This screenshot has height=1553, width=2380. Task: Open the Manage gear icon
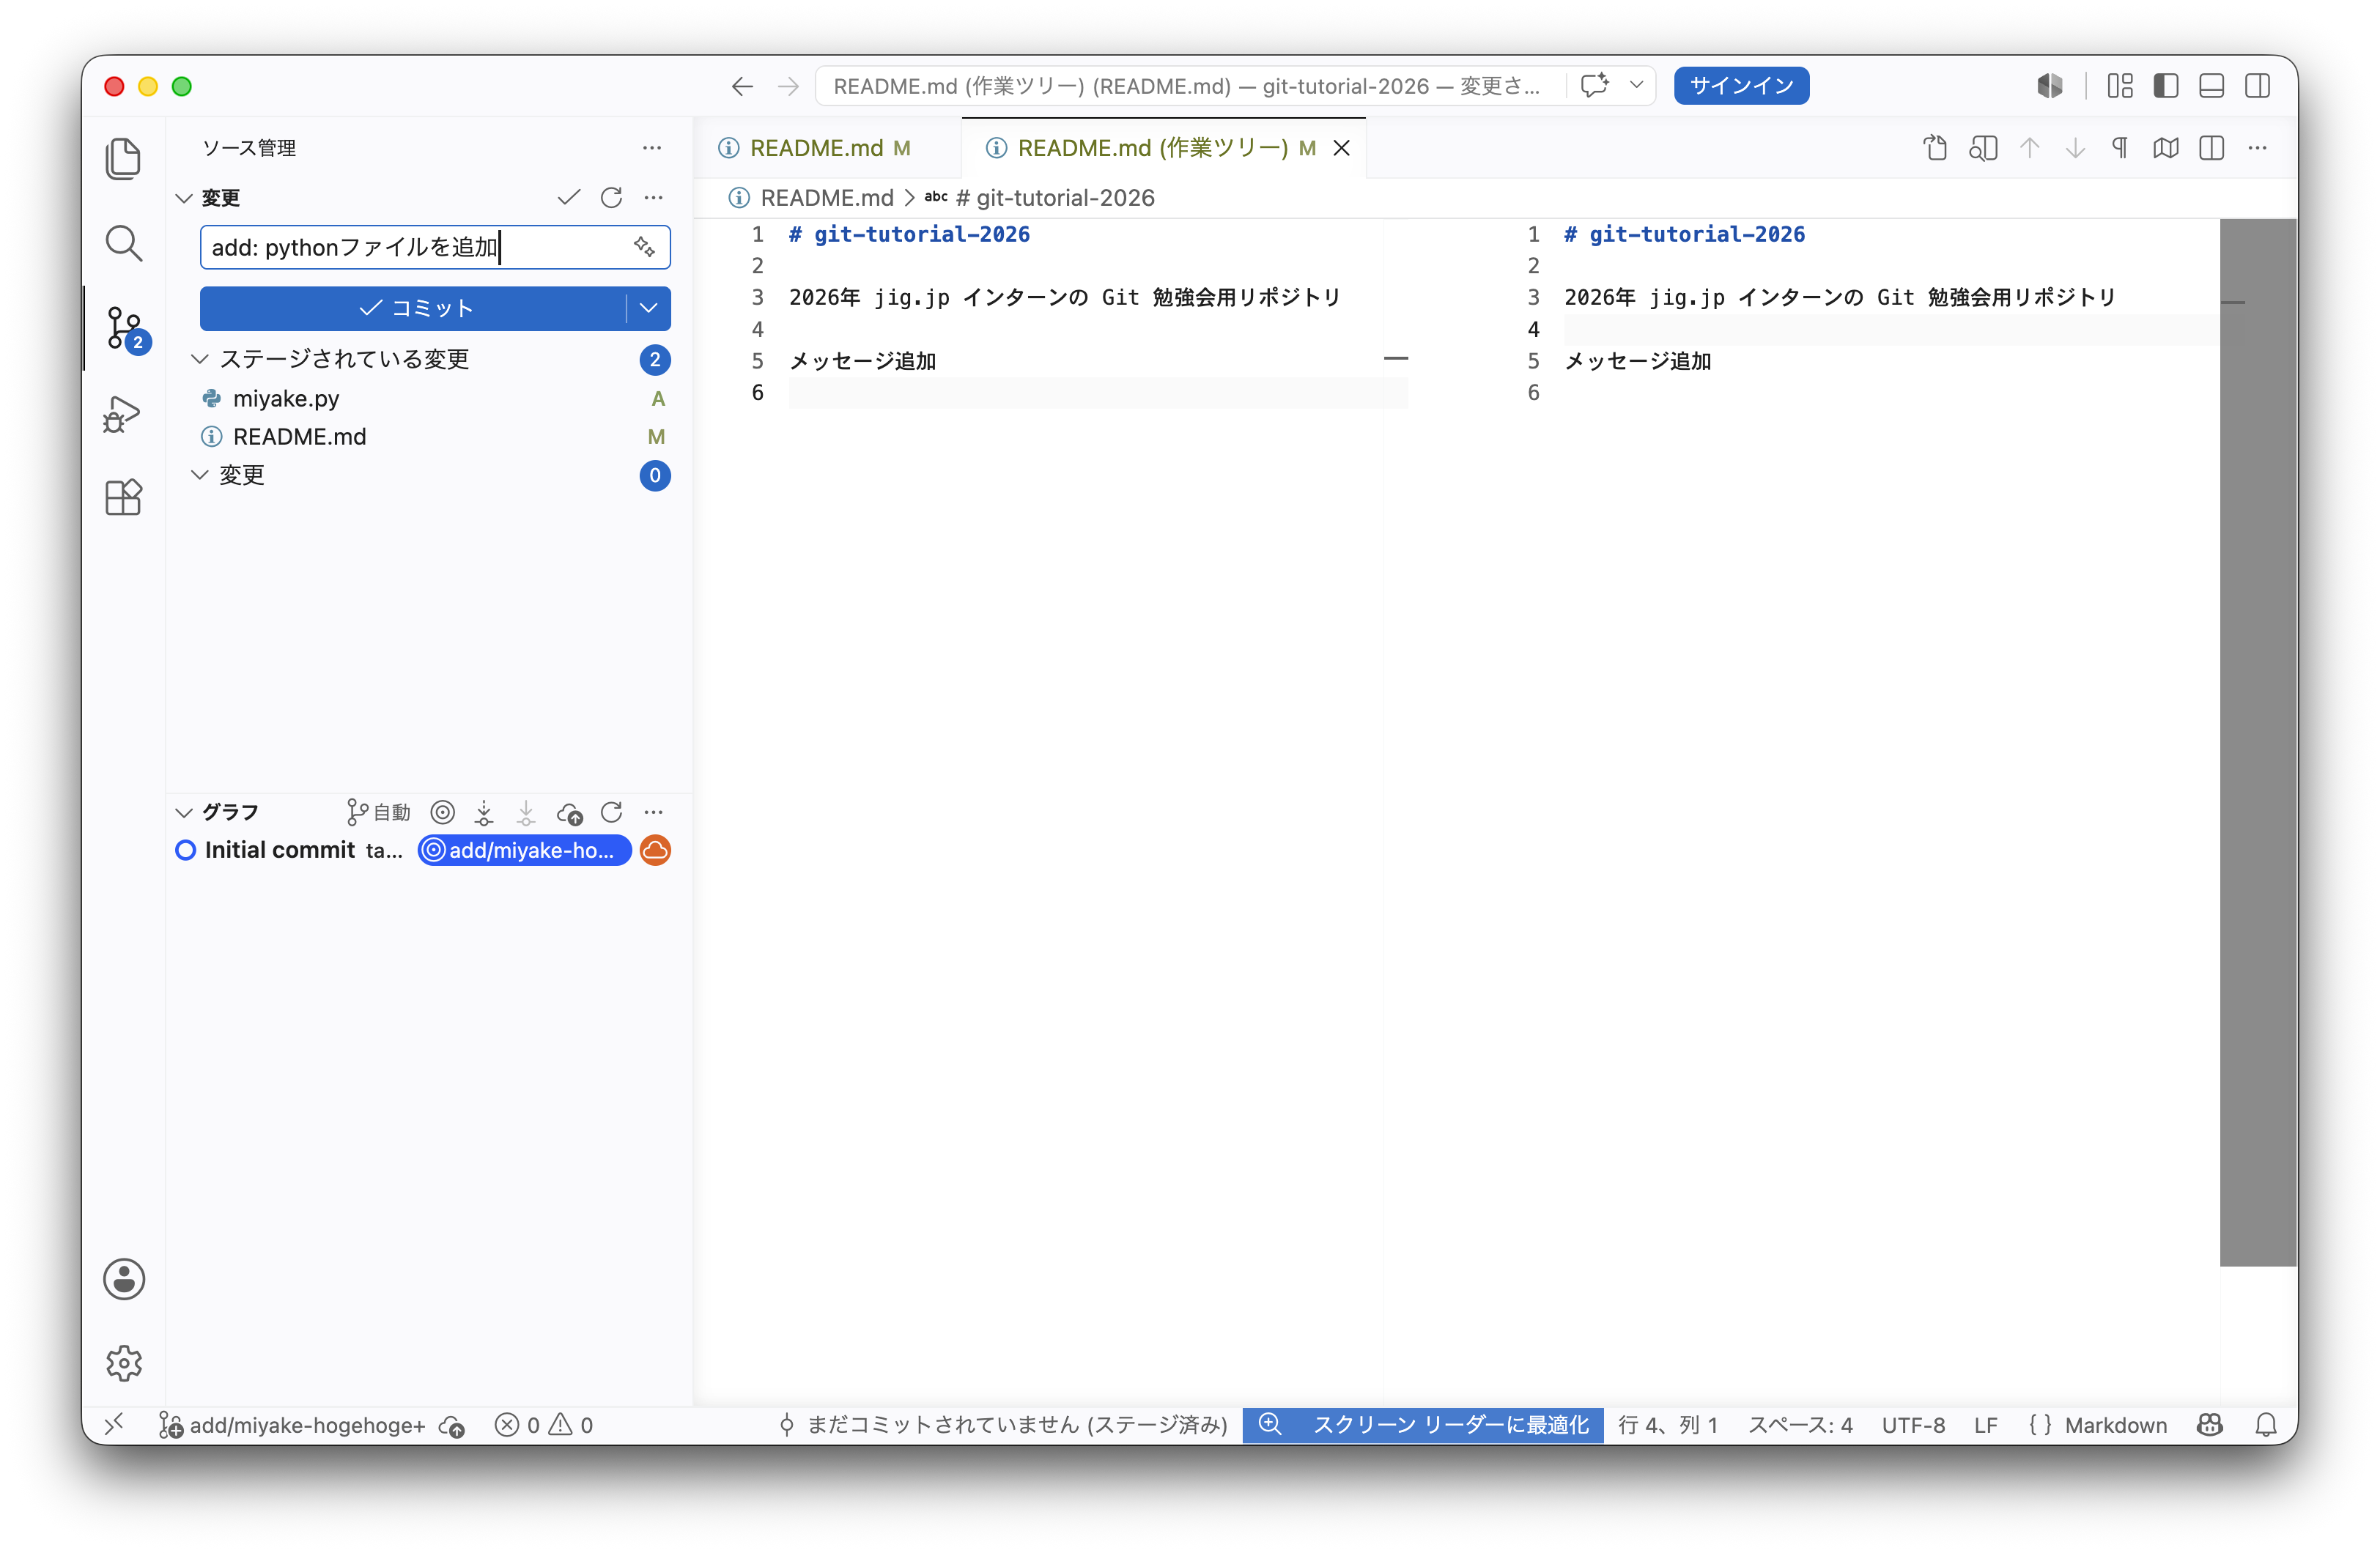[124, 1363]
